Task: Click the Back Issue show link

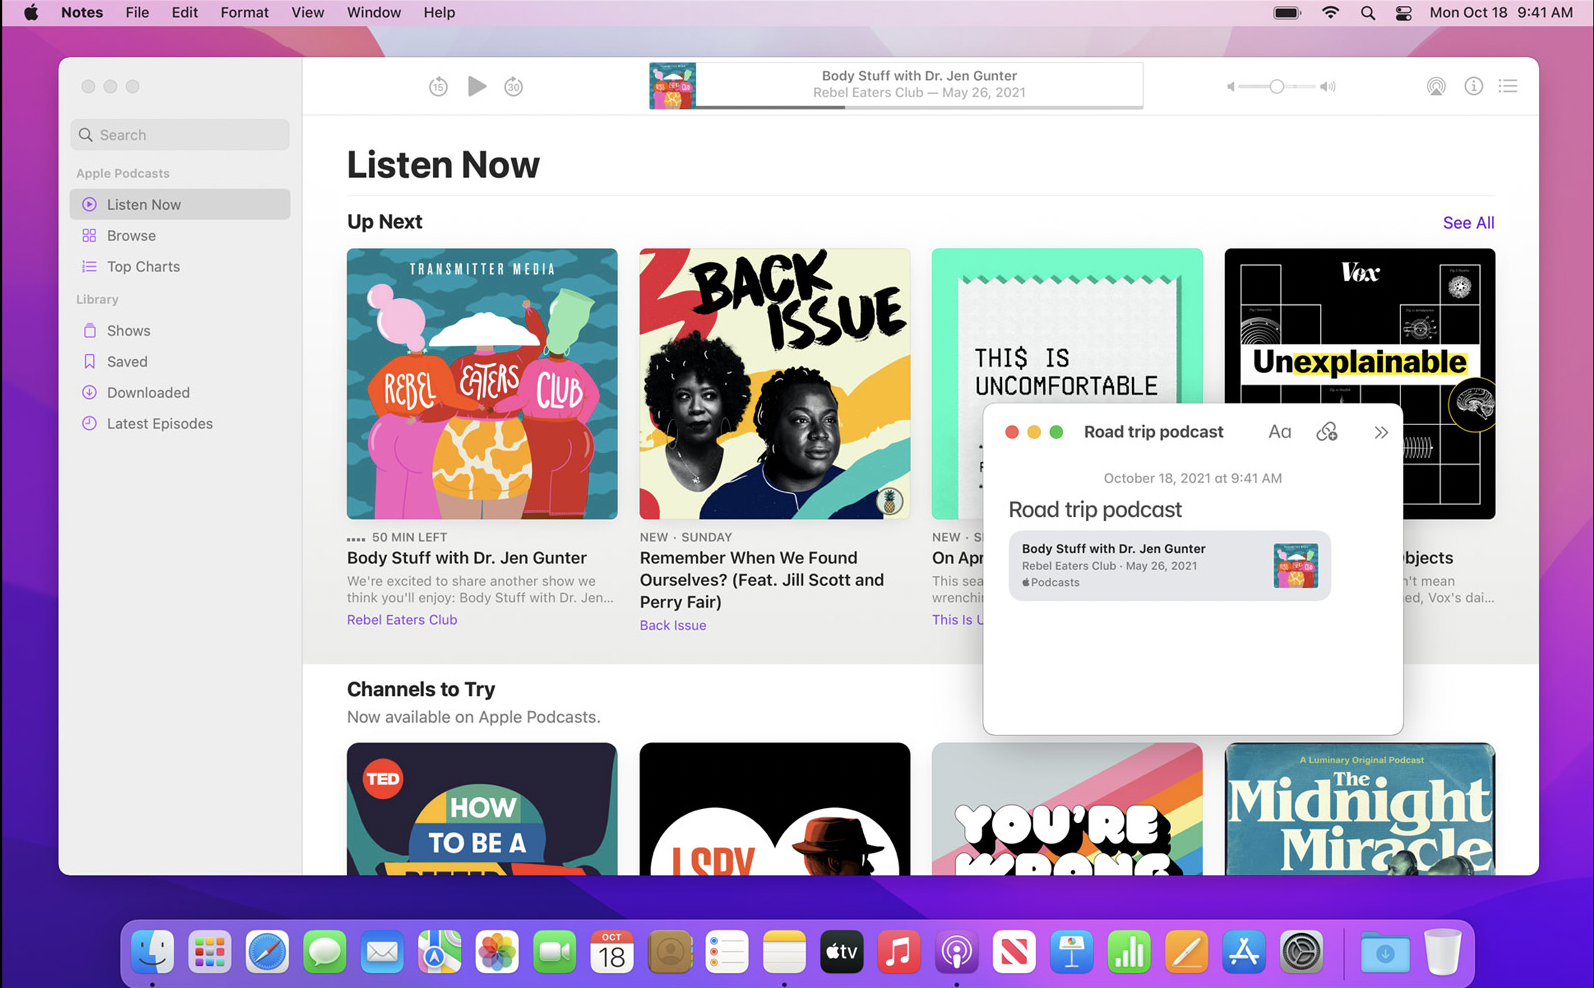Action: [x=673, y=626]
